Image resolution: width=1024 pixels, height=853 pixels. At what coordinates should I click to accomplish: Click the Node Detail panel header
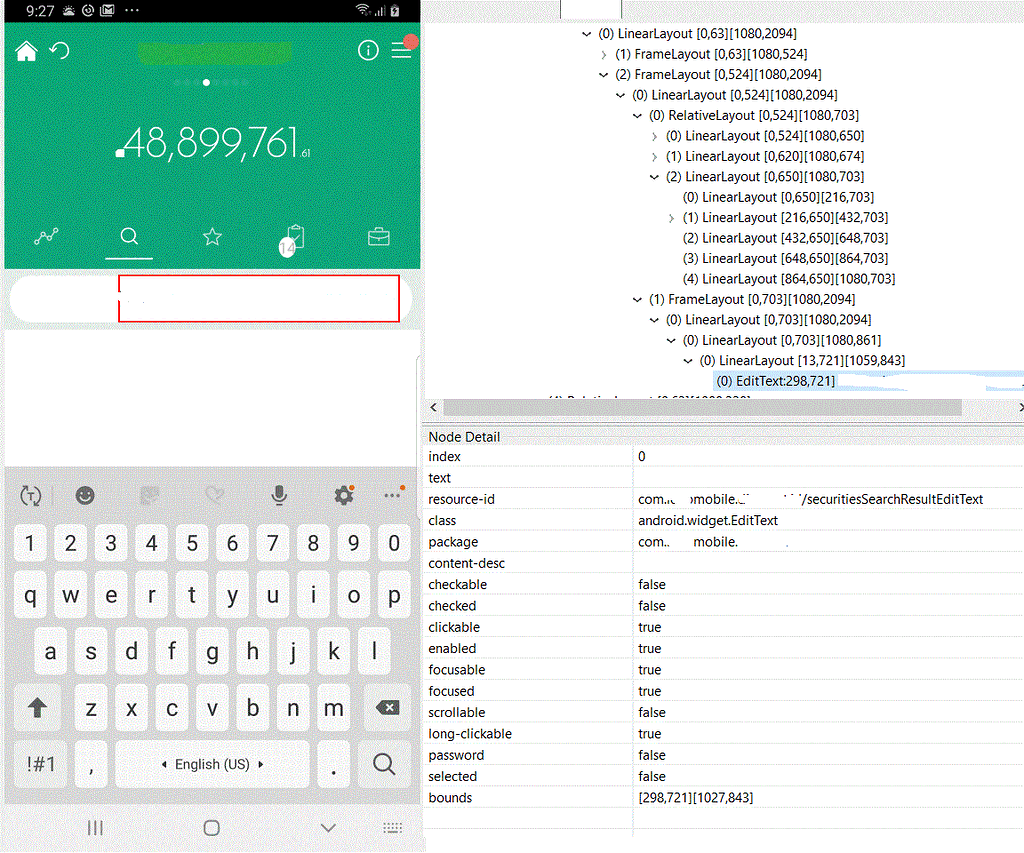pos(464,437)
